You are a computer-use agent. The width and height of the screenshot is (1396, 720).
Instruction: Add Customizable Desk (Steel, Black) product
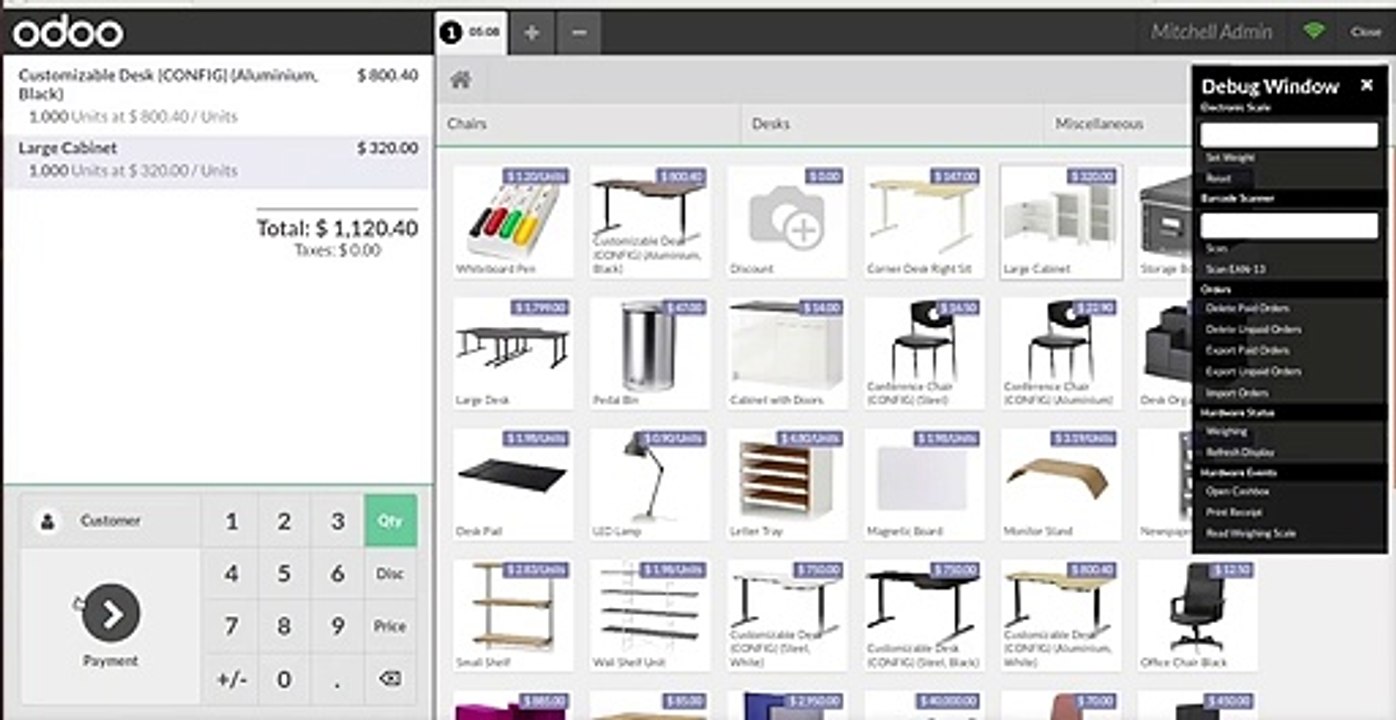pyautogui.click(x=924, y=616)
